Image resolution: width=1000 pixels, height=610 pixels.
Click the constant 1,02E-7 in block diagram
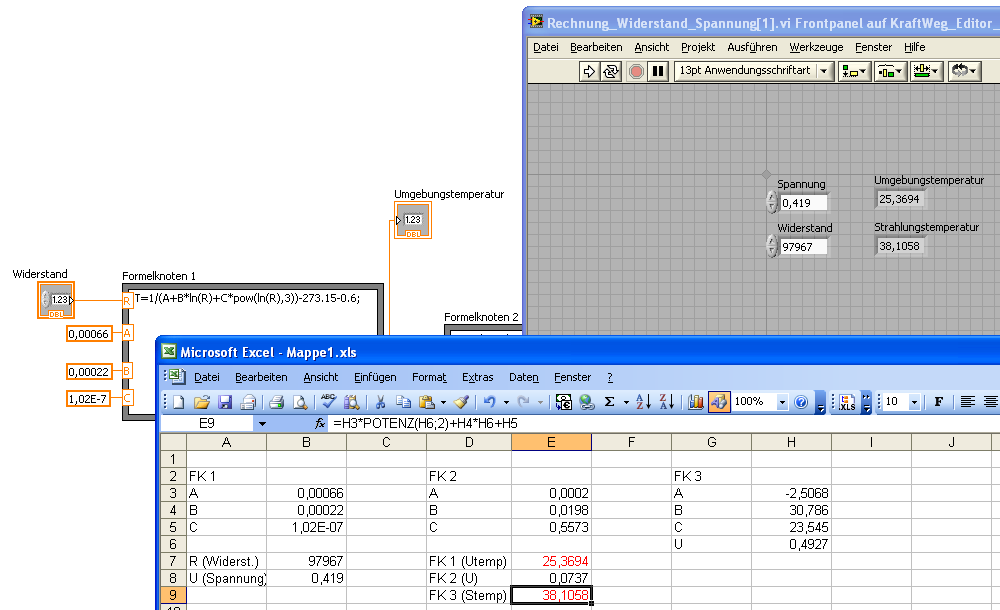pyautogui.click(x=88, y=399)
